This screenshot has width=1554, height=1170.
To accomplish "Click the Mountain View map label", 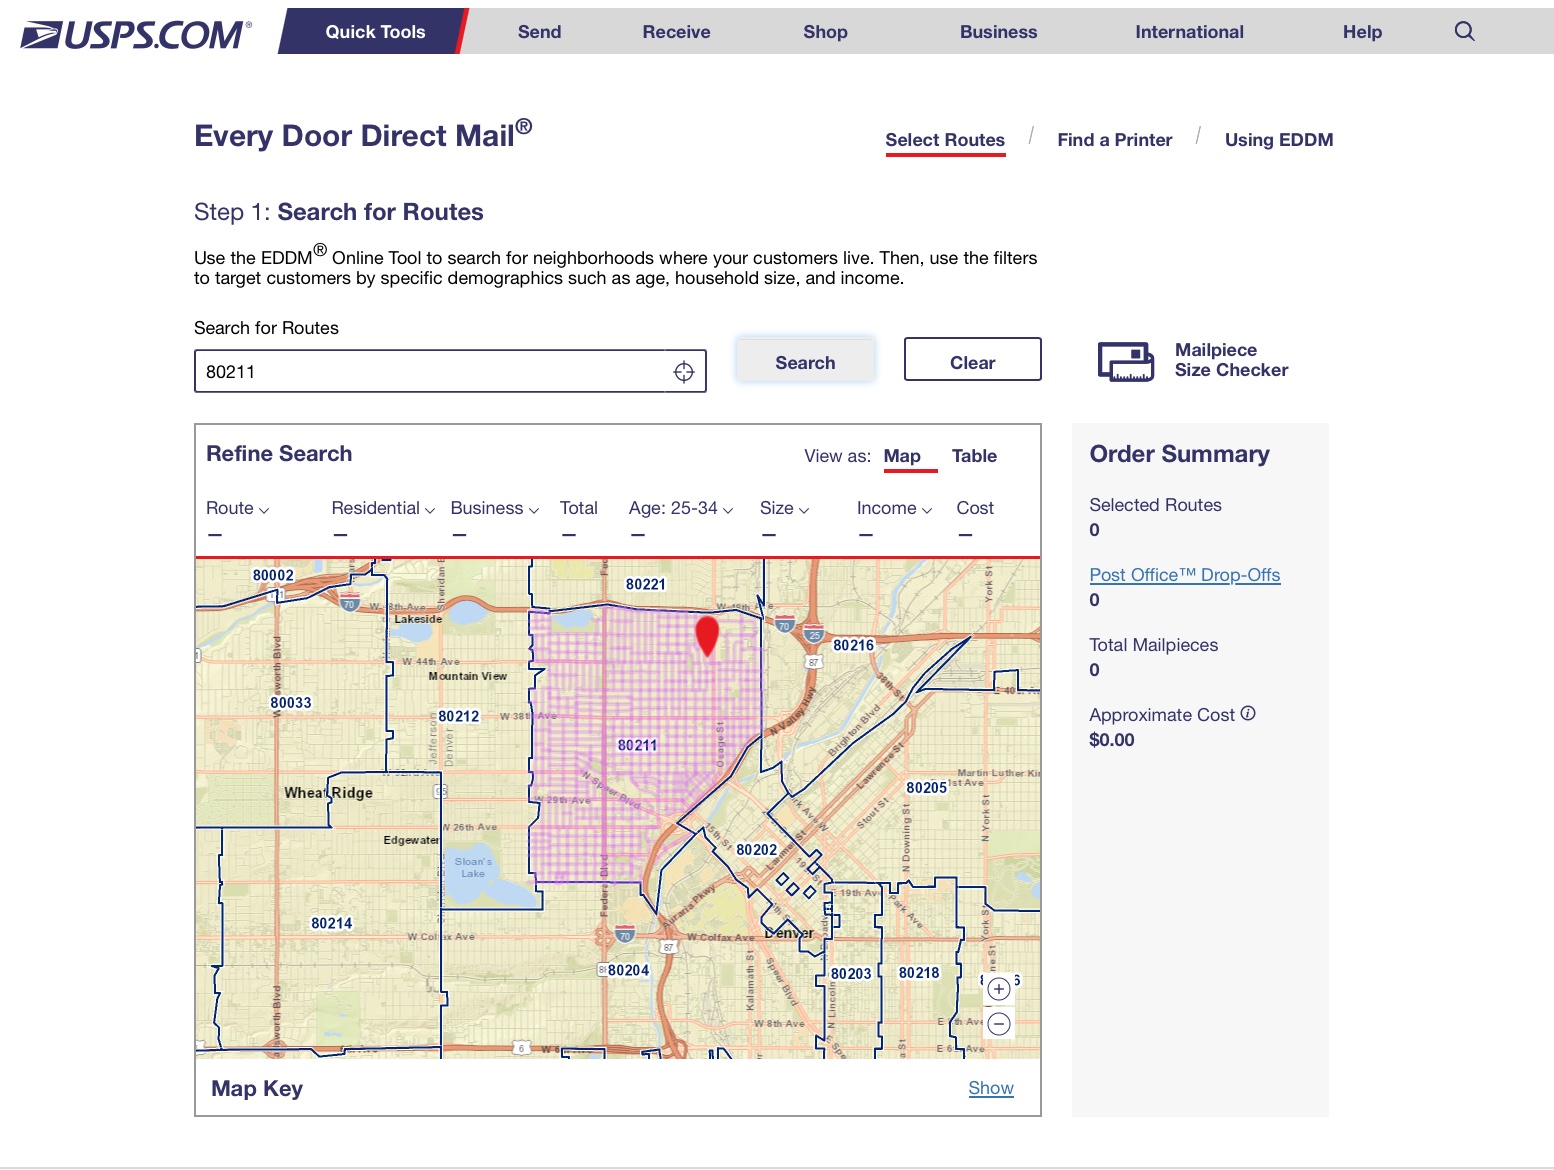I will click(x=467, y=676).
